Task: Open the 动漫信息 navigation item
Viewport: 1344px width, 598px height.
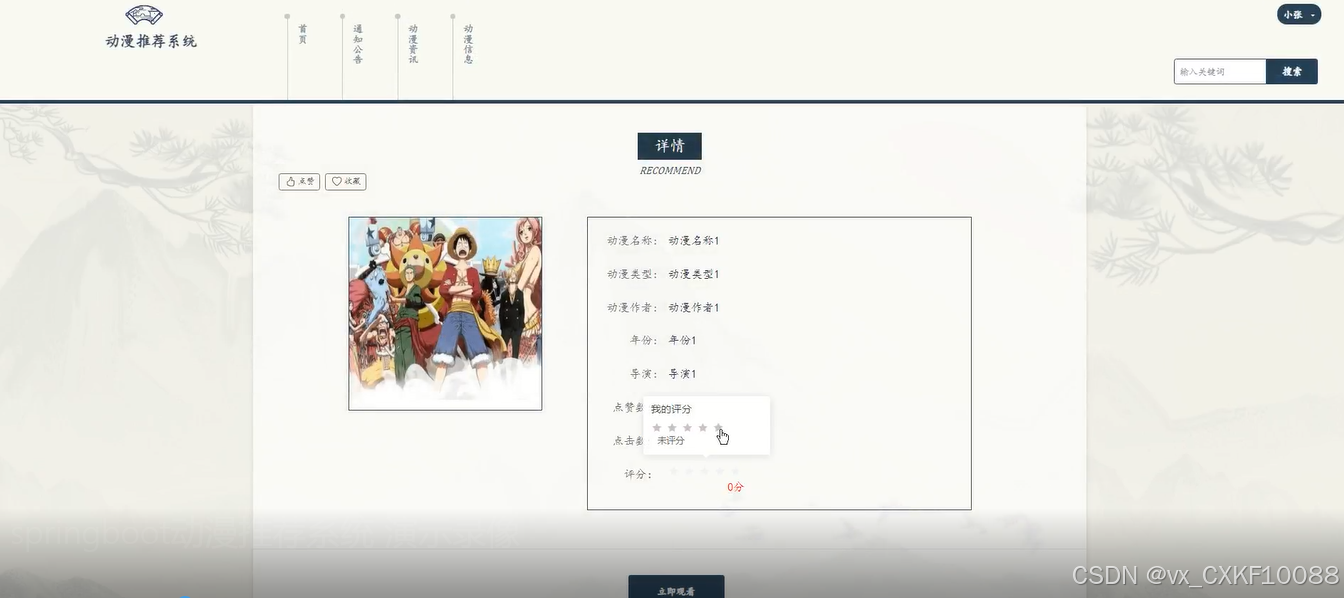Action: pyautogui.click(x=468, y=44)
